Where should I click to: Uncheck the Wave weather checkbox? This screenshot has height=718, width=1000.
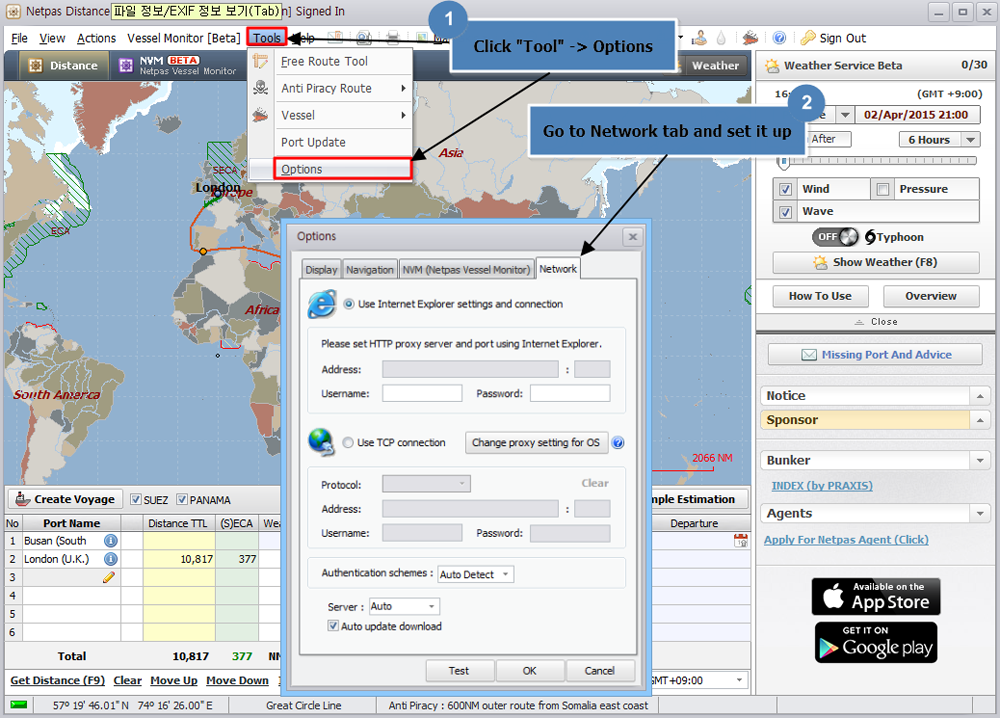pyautogui.click(x=786, y=212)
